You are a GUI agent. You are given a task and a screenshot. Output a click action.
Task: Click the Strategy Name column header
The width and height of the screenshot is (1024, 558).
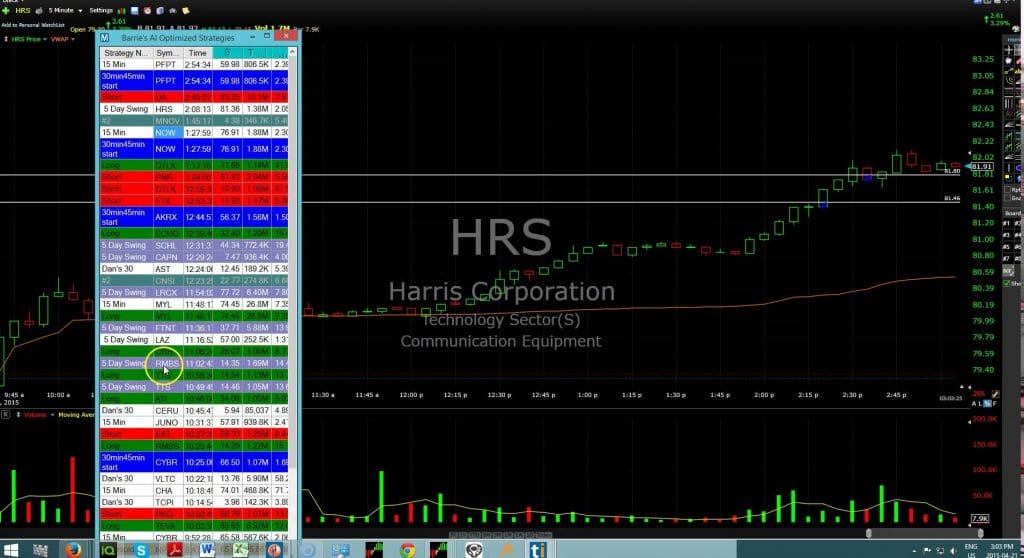point(126,53)
